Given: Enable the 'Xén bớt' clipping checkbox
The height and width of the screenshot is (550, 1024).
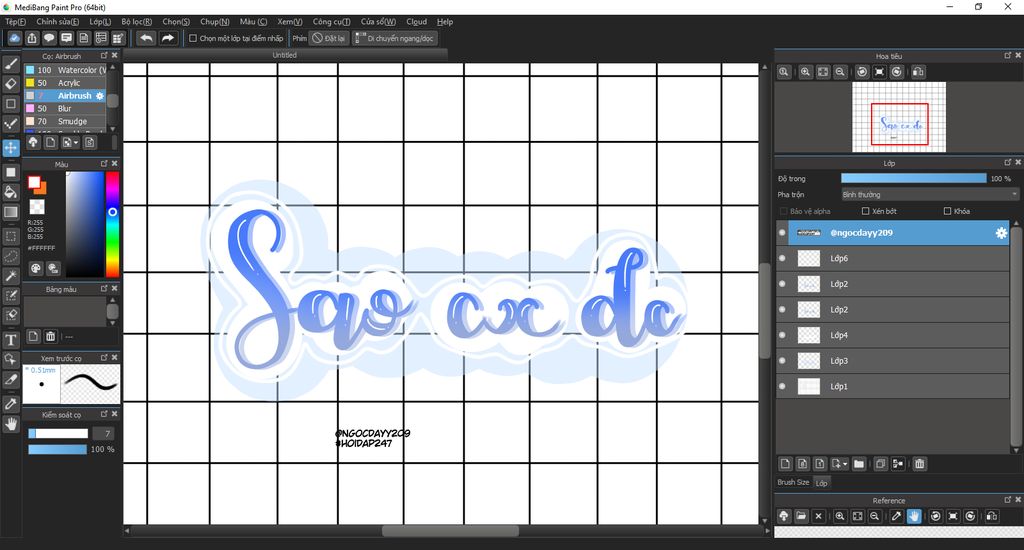Looking at the screenshot, I should point(865,211).
